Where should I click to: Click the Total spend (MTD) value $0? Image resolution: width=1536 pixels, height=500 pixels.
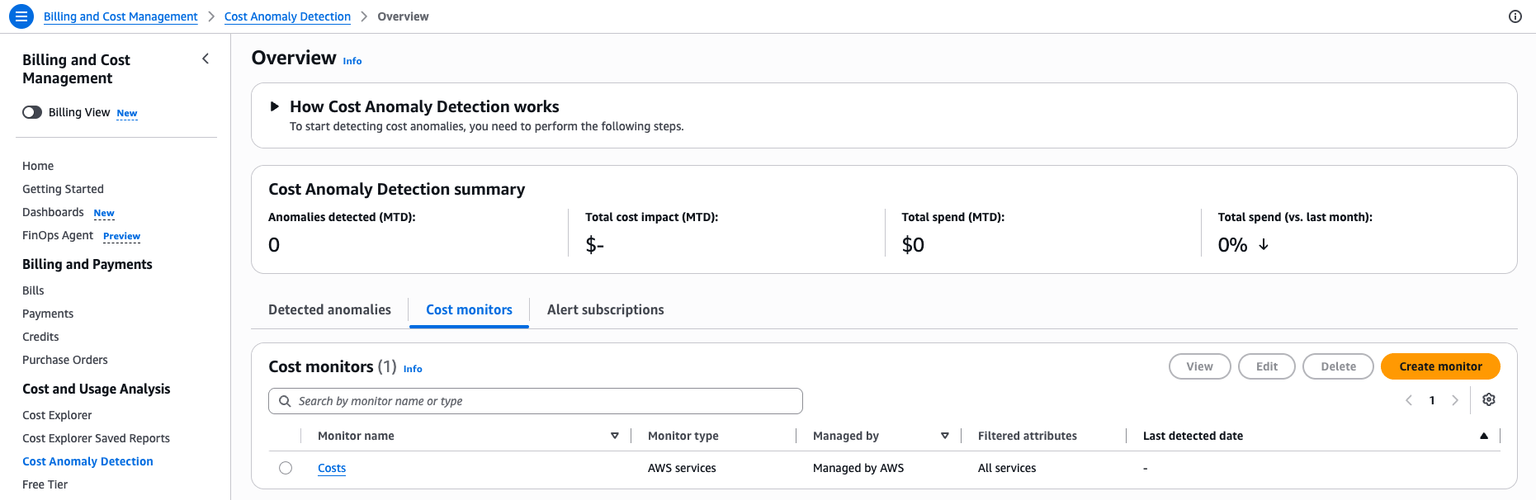coord(913,245)
